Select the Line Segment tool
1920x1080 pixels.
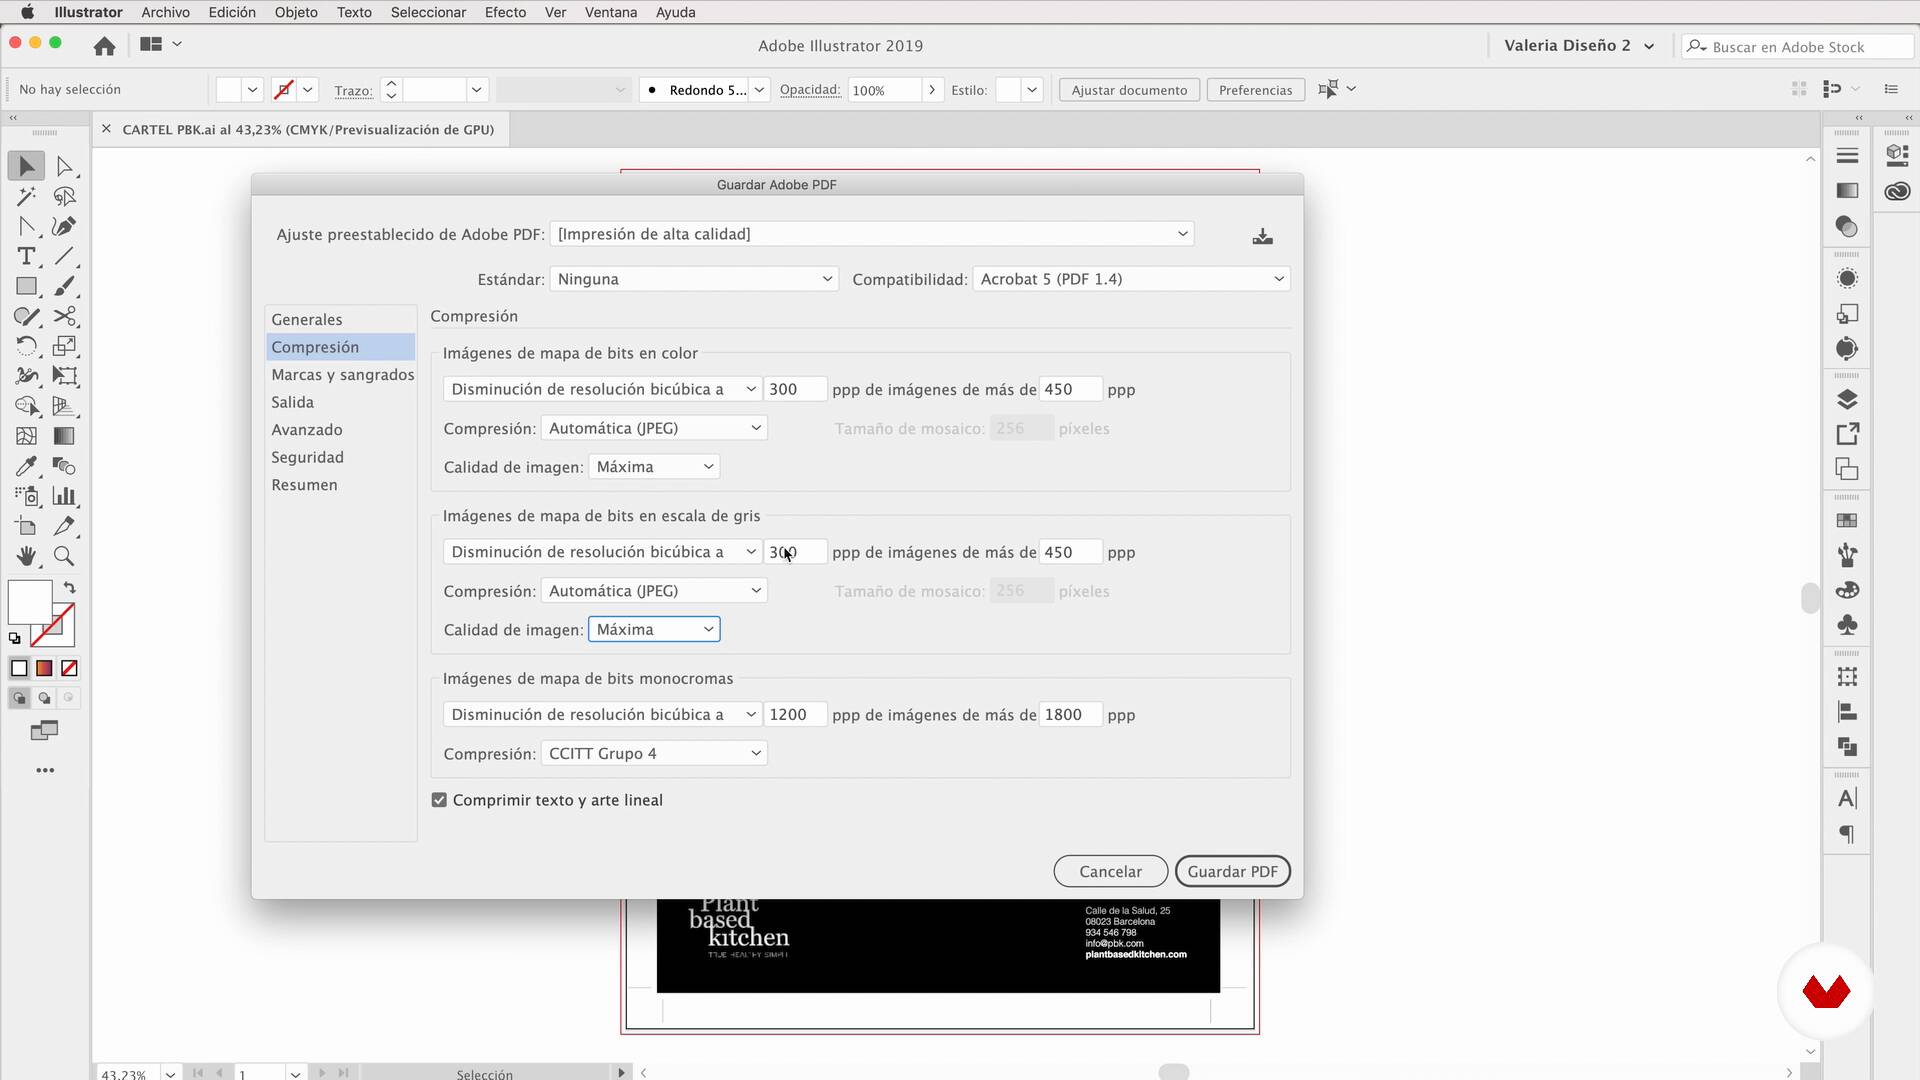[64, 256]
